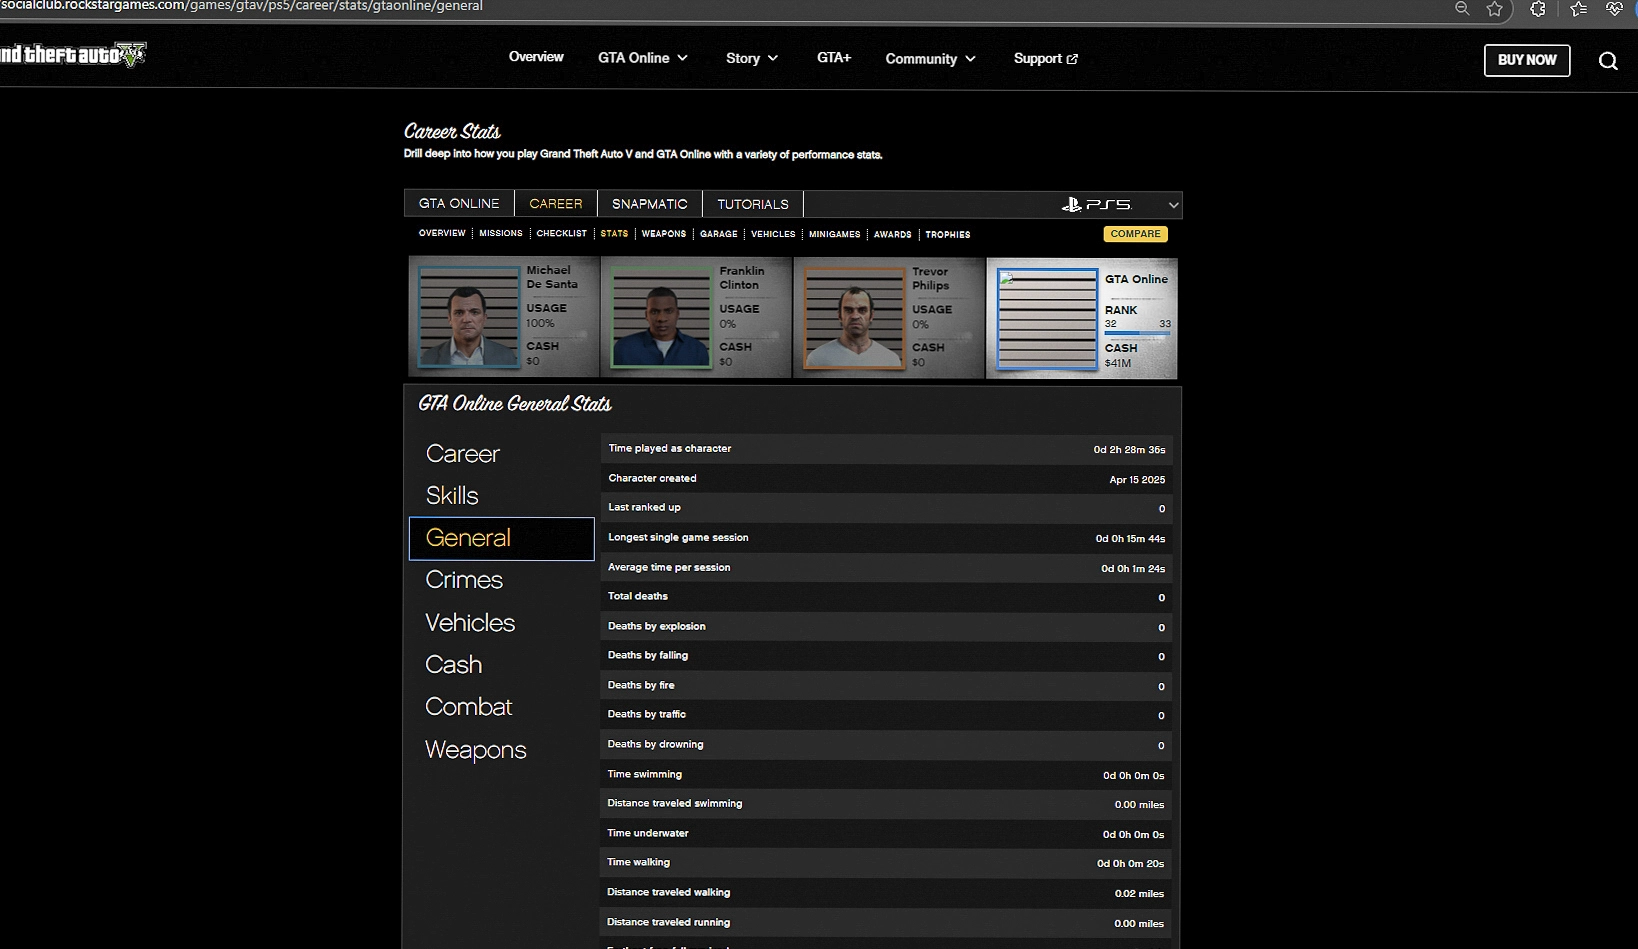
Task: Switch to the Snapmatic tab
Action: click(649, 204)
